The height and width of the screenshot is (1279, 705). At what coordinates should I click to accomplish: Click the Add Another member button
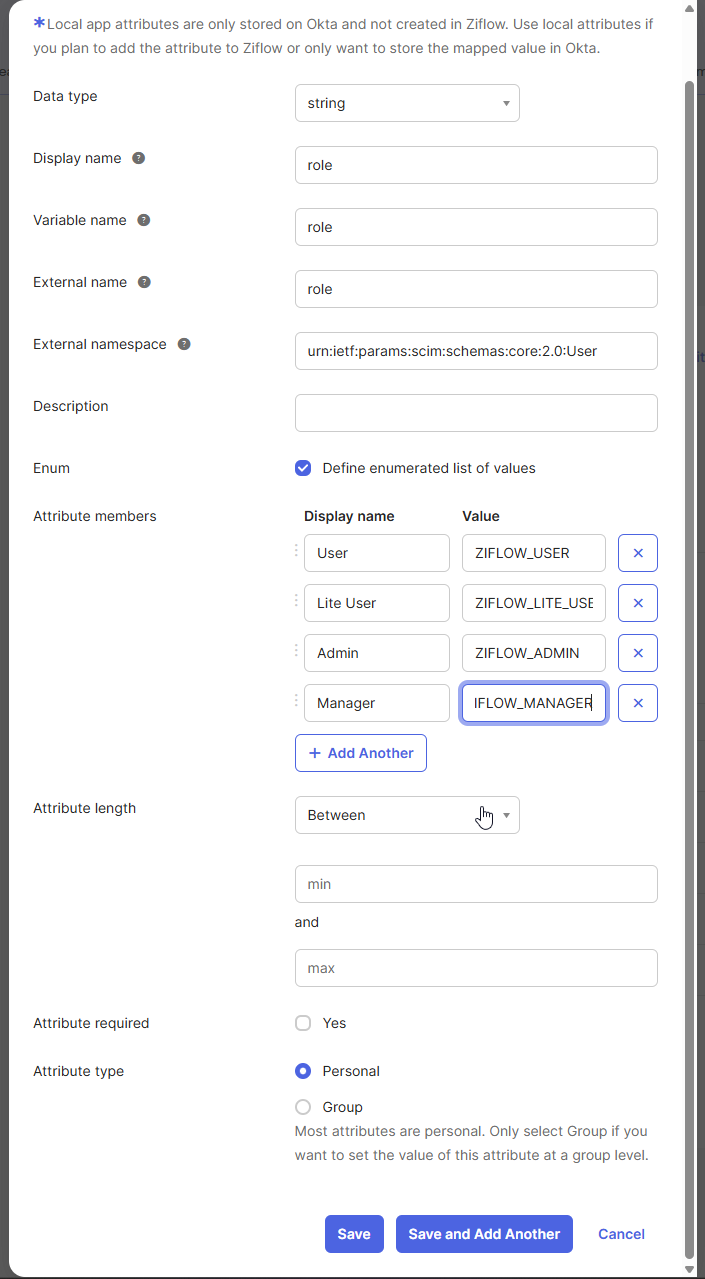tap(361, 753)
